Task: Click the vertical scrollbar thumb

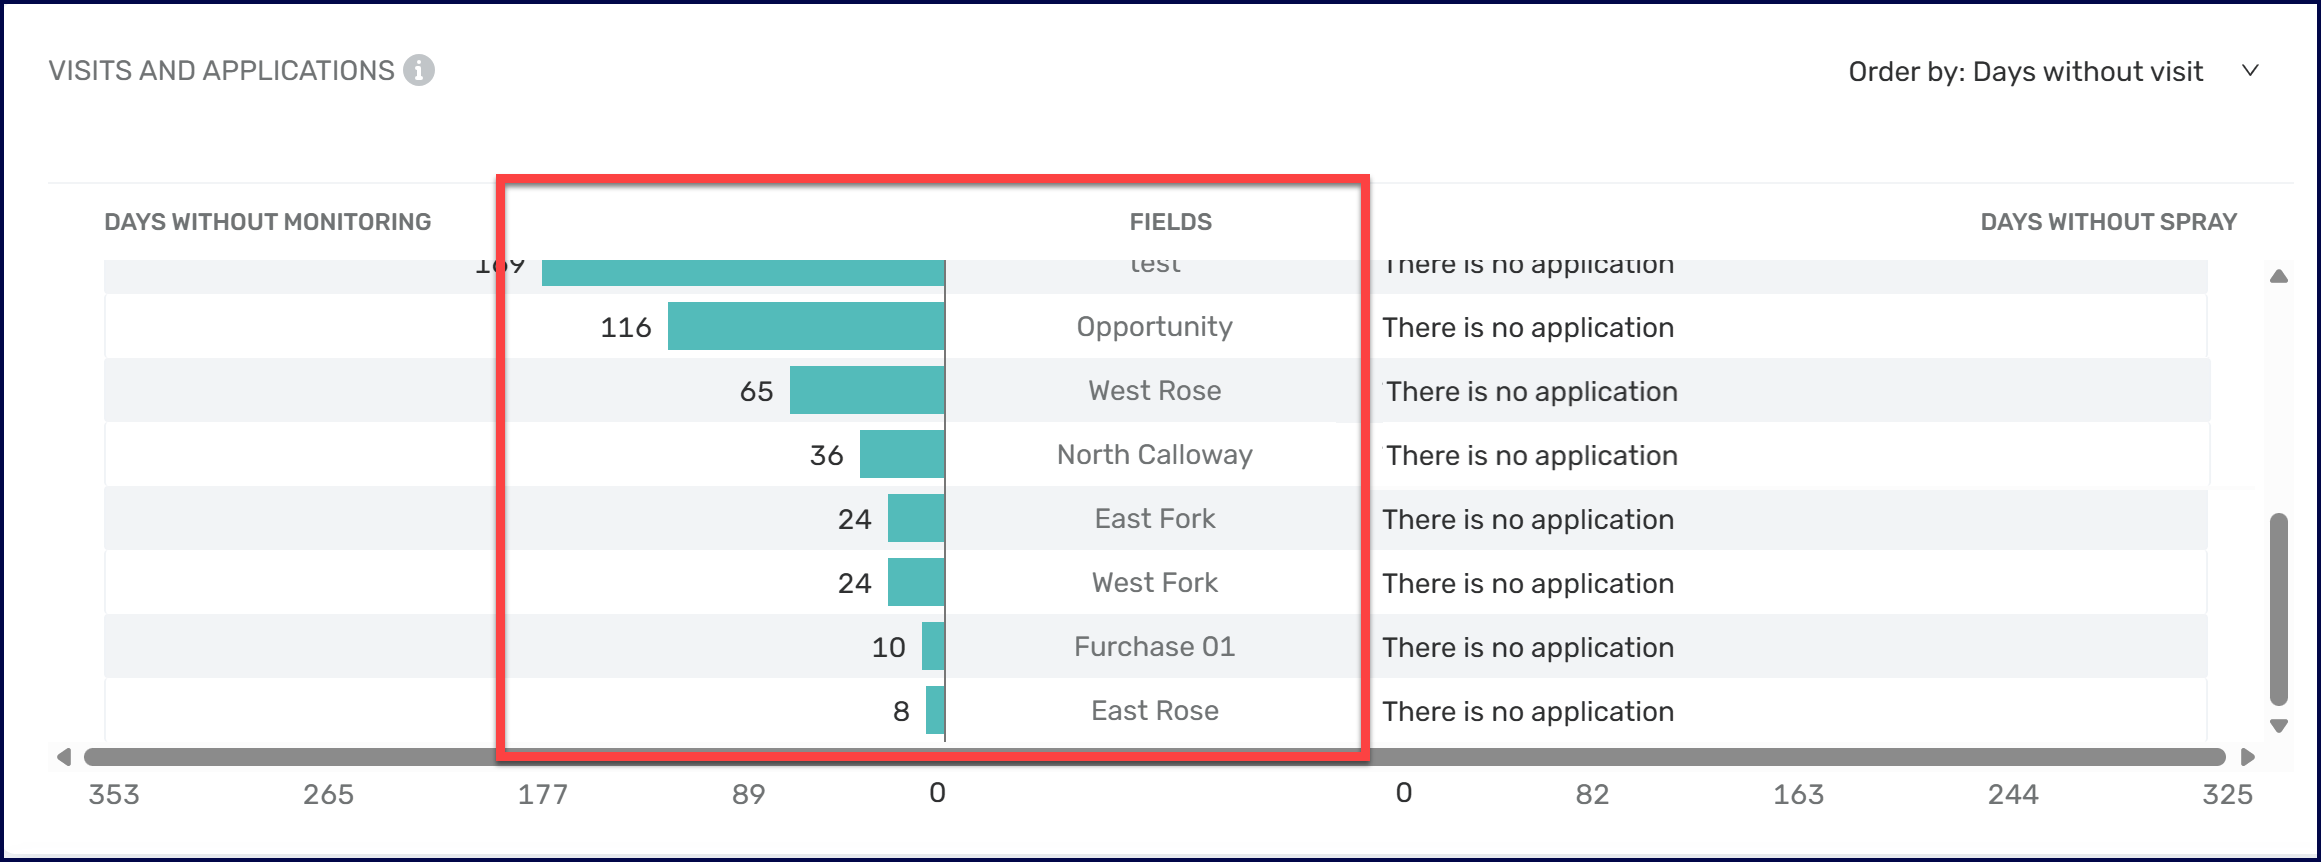Action: pos(2279,610)
